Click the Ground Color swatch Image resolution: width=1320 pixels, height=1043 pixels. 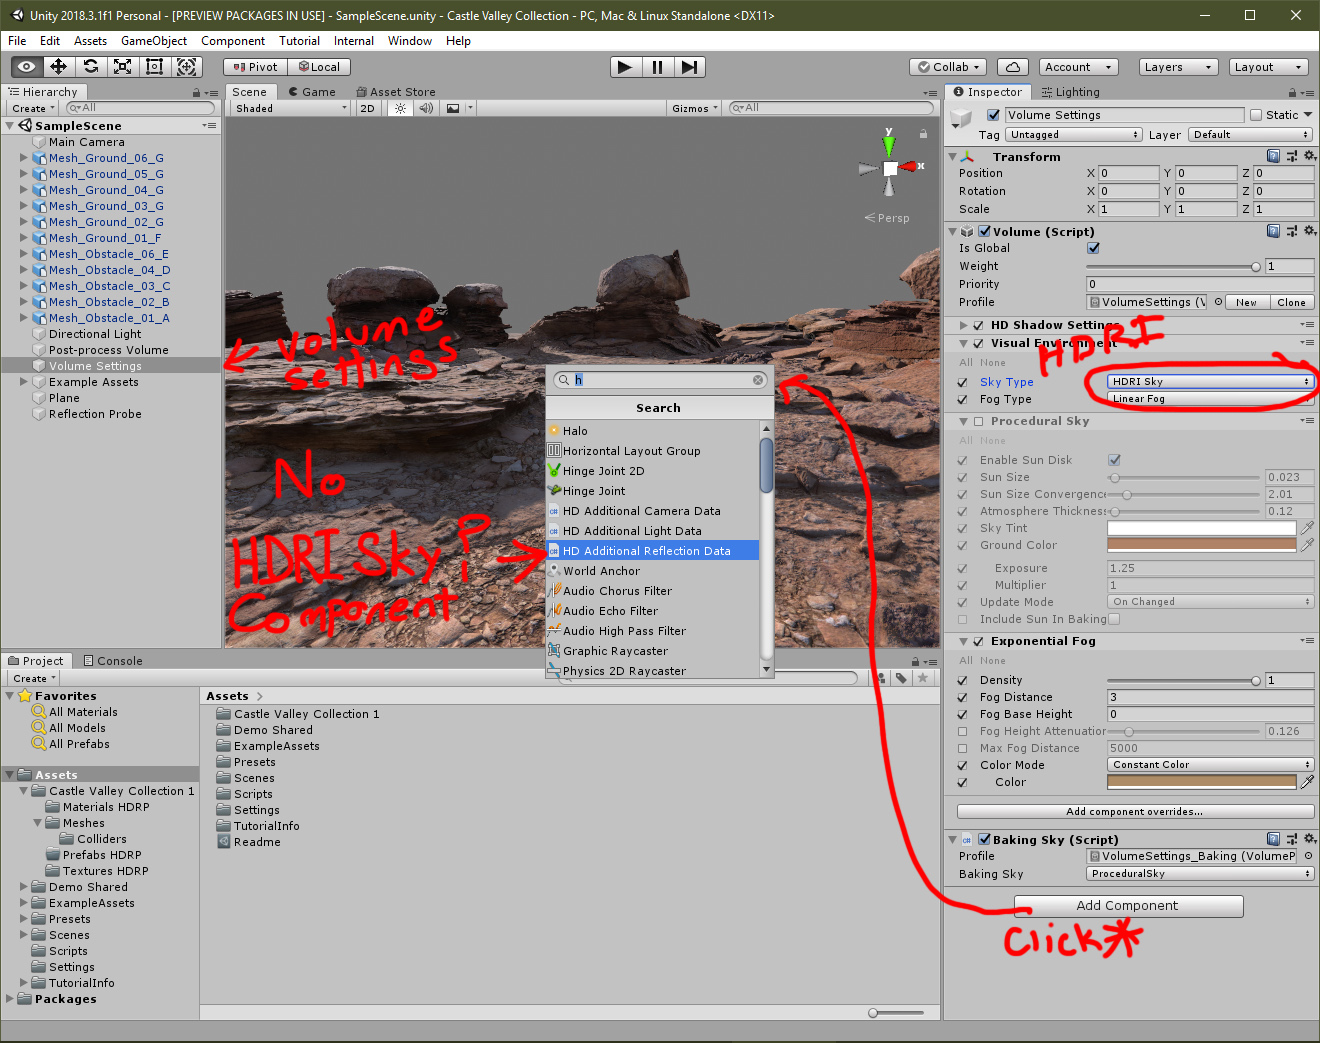(1200, 545)
